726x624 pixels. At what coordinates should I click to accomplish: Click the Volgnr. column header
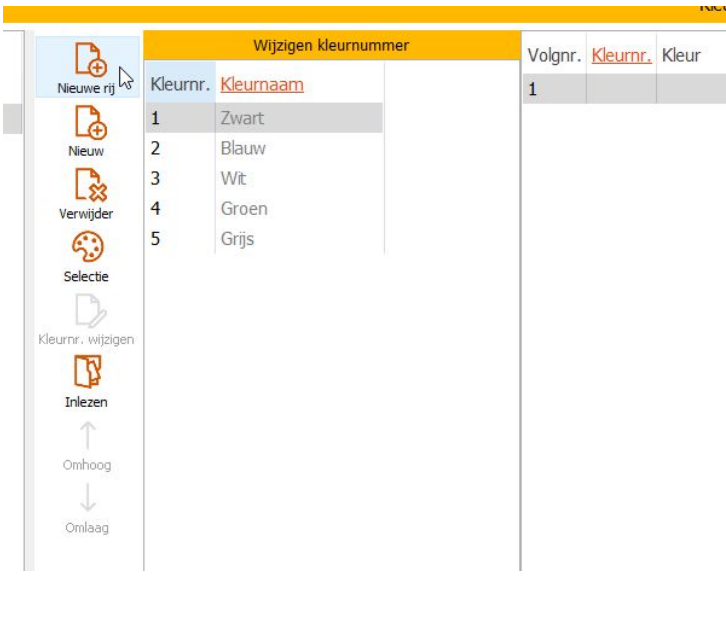coord(554,57)
